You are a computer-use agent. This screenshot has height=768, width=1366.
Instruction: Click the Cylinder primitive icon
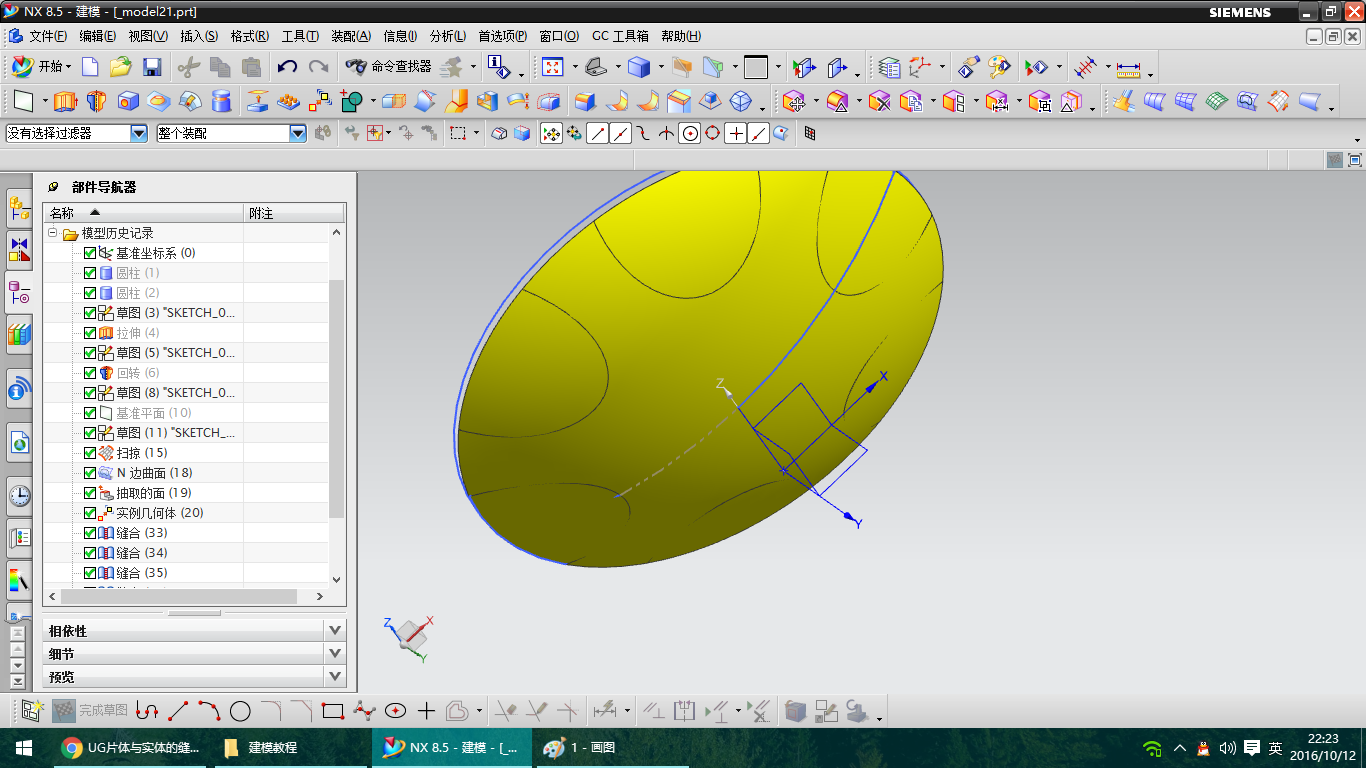(x=222, y=101)
